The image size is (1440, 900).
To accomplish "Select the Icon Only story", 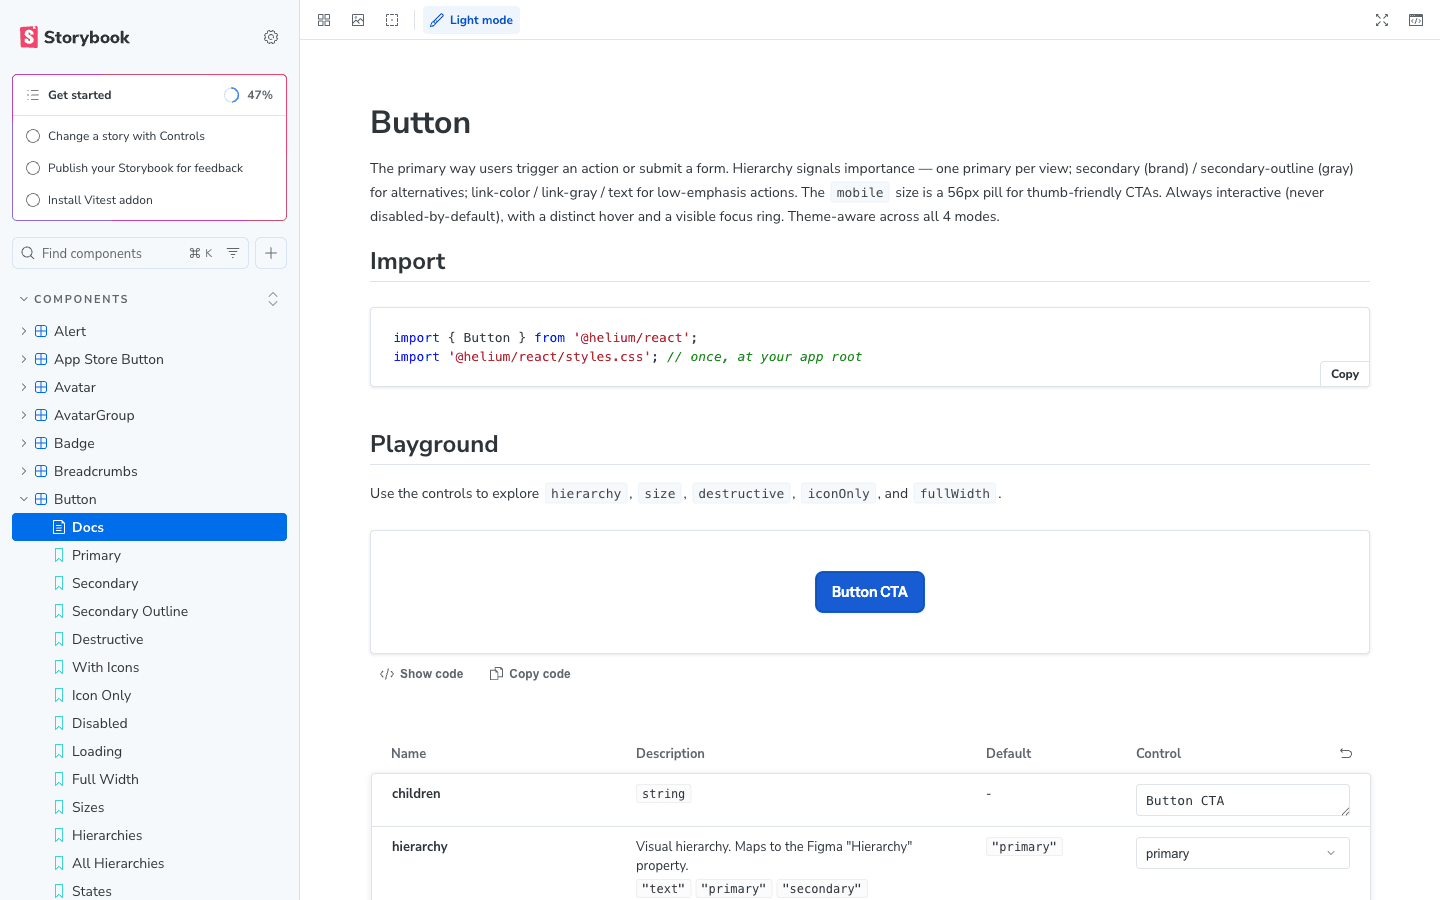I will [101, 695].
